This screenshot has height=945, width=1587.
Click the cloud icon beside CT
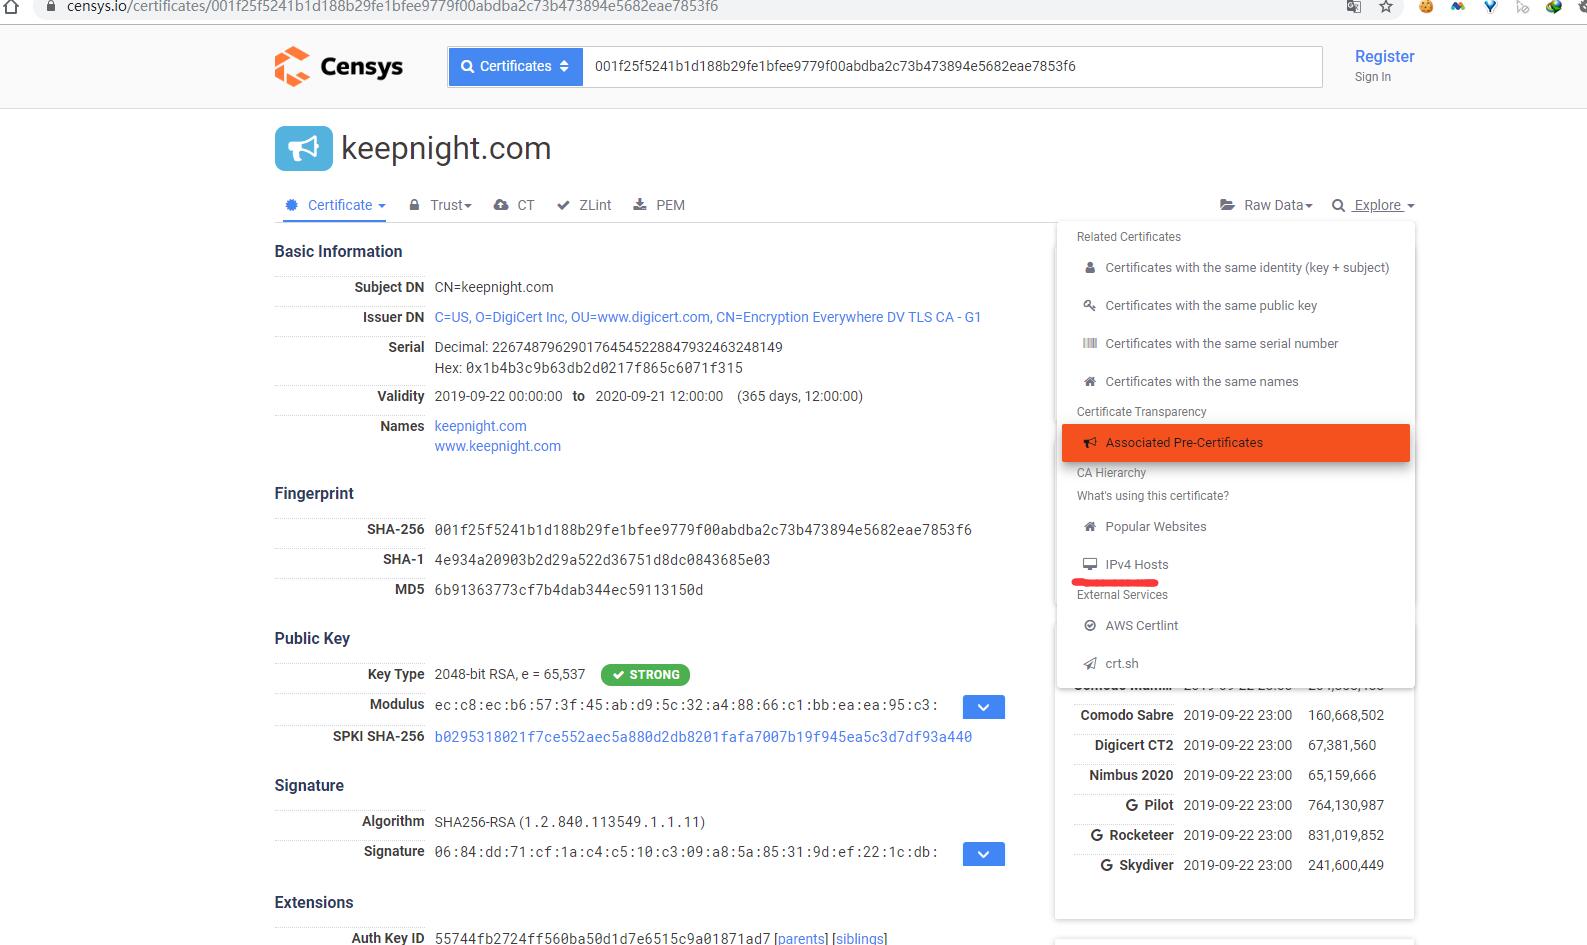coord(501,205)
